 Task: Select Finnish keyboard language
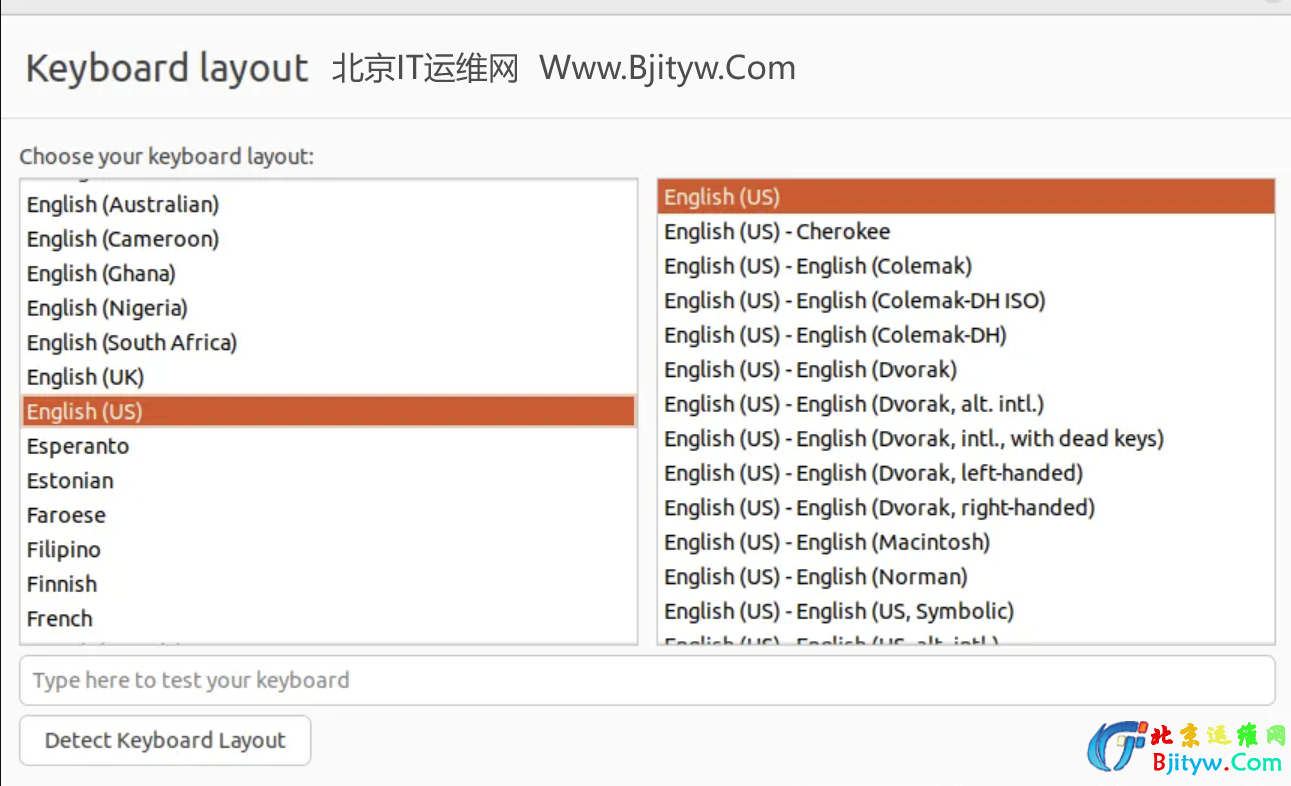62,584
